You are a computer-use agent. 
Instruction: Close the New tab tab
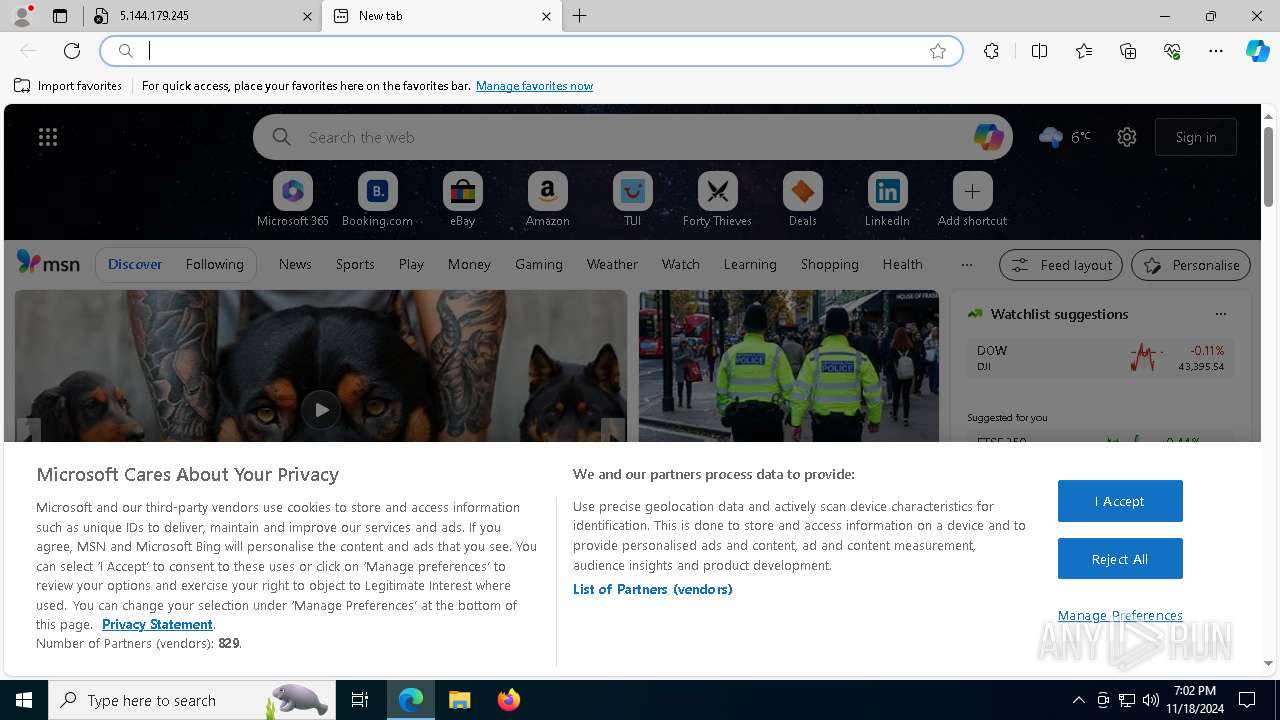coord(546,16)
